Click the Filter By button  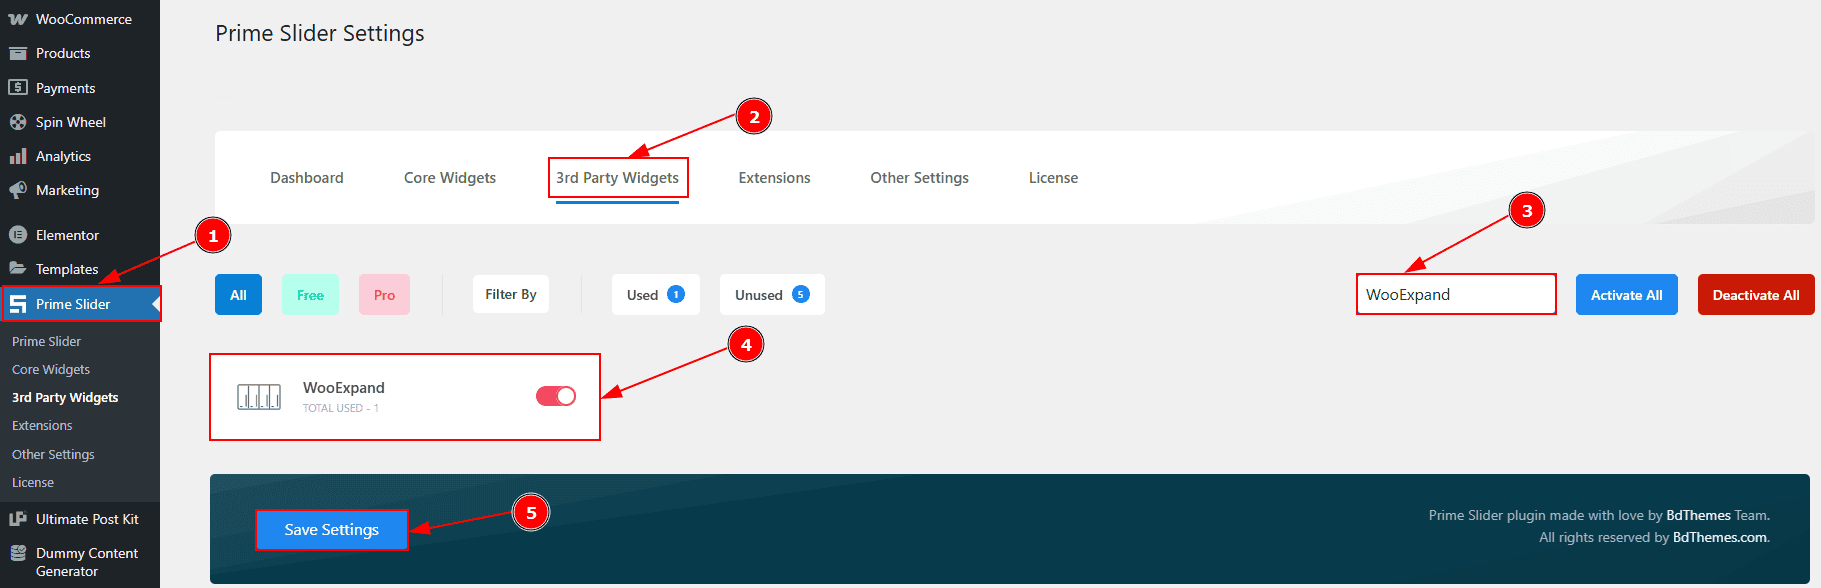[511, 294]
